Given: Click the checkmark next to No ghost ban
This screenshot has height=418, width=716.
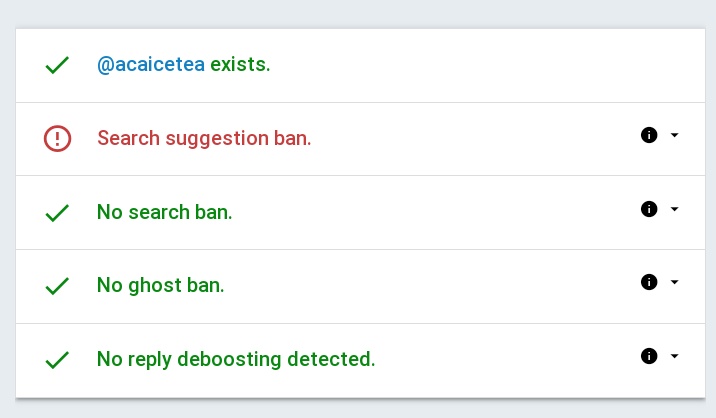Looking at the screenshot, I should click(x=57, y=285).
